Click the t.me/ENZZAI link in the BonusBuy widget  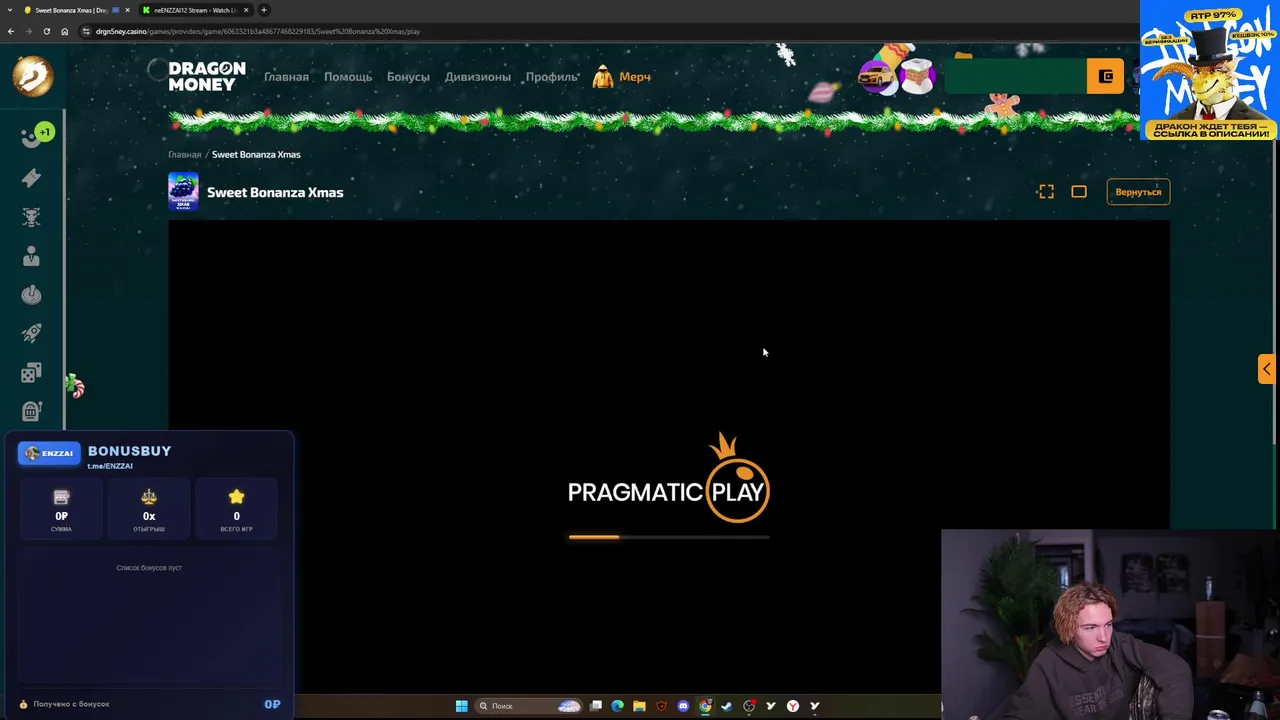point(110,466)
